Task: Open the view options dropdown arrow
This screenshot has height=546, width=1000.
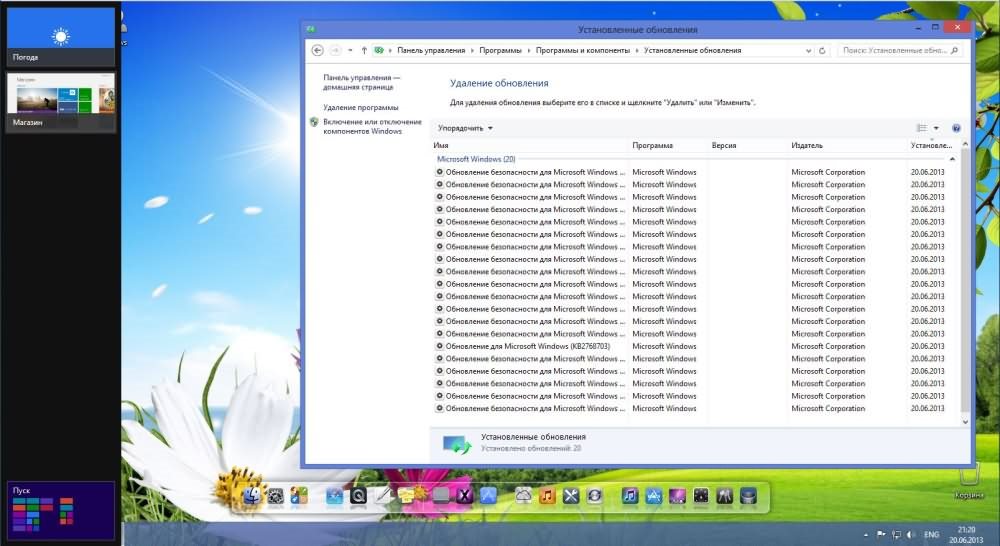Action: (936, 128)
